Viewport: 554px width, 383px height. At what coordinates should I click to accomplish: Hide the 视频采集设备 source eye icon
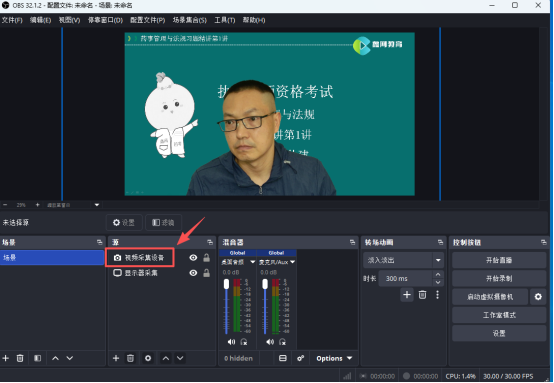click(x=193, y=258)
